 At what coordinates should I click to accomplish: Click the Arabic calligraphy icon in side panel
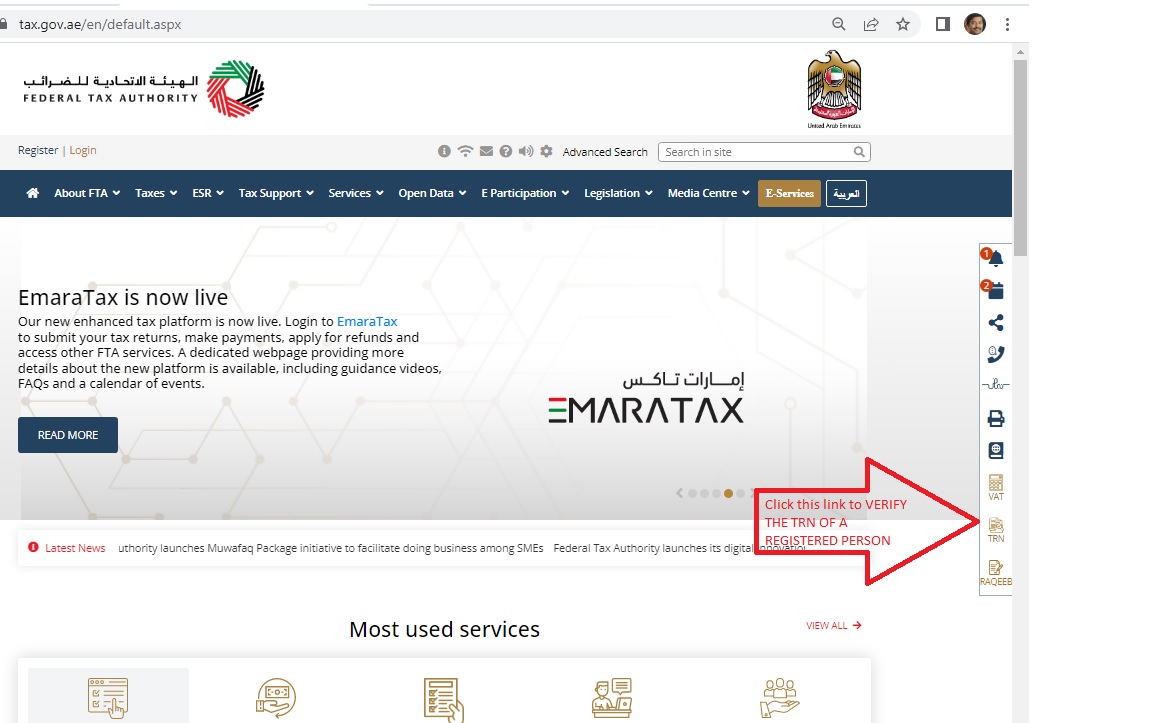click(x=995, y=384)
